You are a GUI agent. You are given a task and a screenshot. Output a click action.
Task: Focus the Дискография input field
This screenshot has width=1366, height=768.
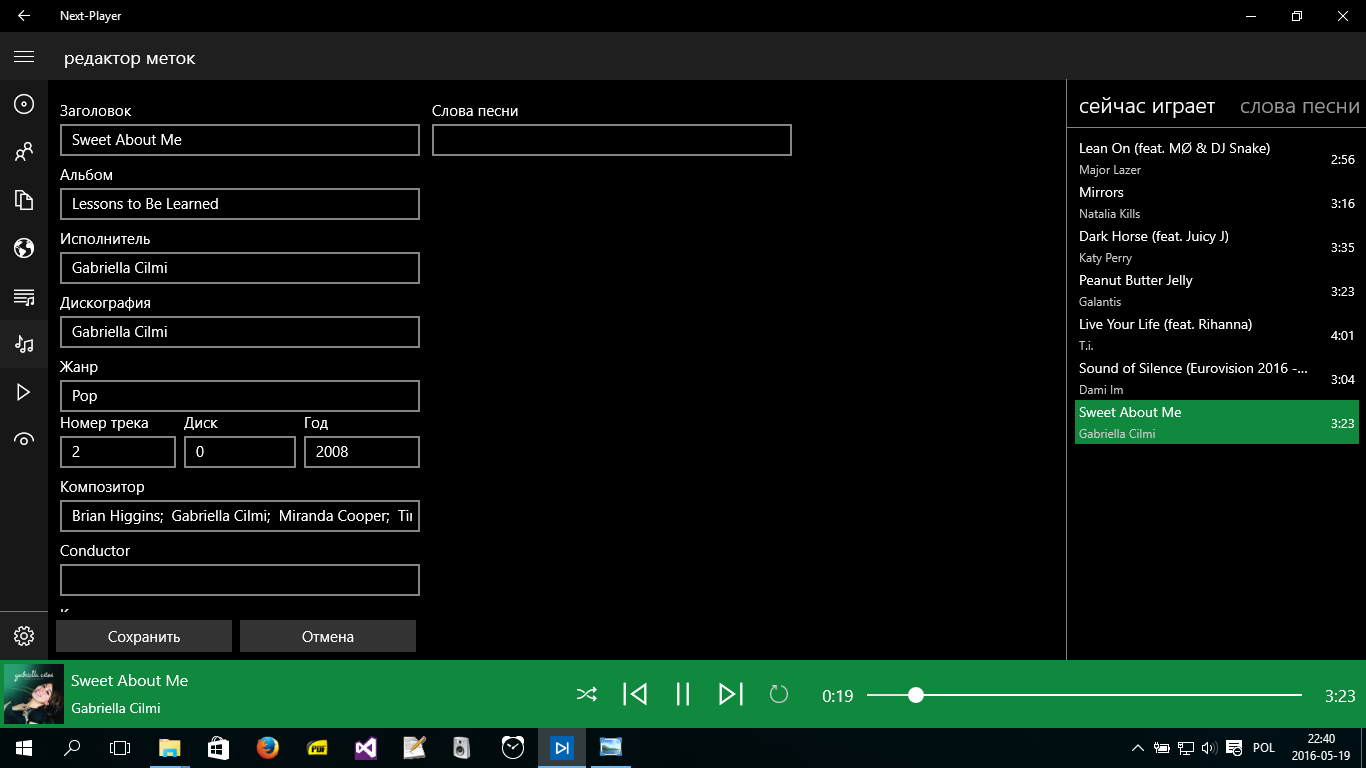tap(240, 332)
